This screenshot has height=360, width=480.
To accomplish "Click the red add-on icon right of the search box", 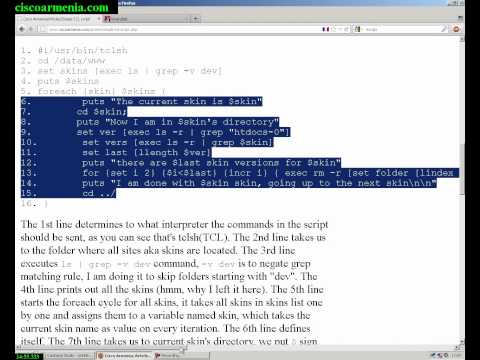I will point(456,29).
